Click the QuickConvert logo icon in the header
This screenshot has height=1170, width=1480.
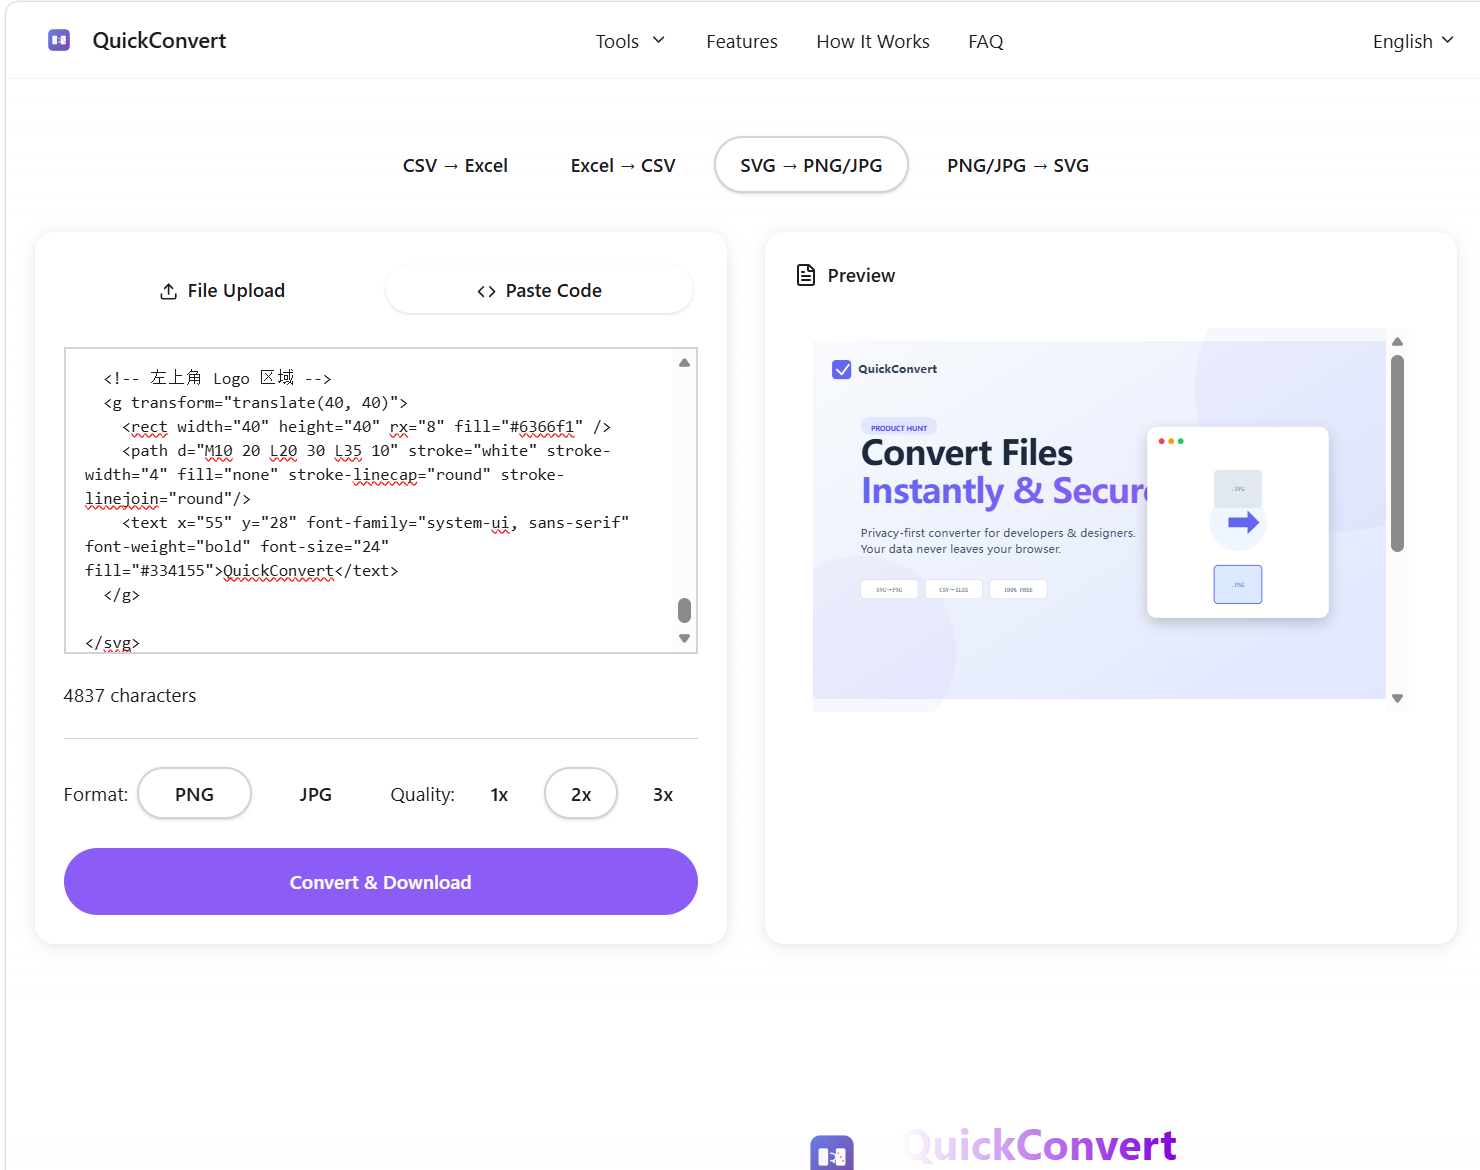point(58,40)
